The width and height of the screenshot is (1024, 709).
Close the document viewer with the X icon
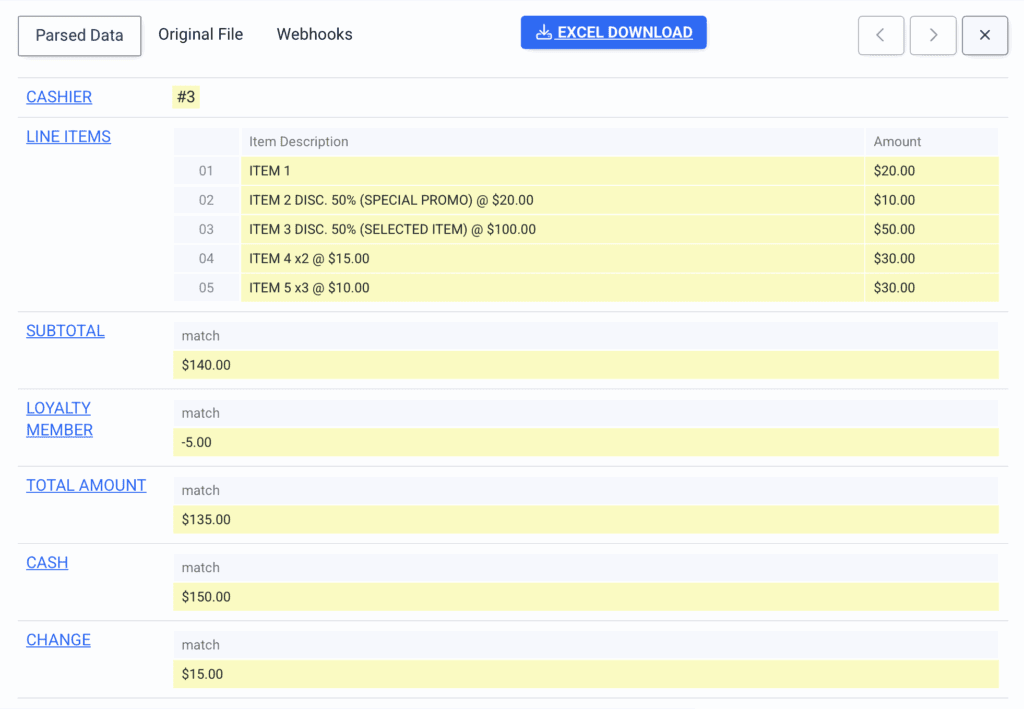985,35
